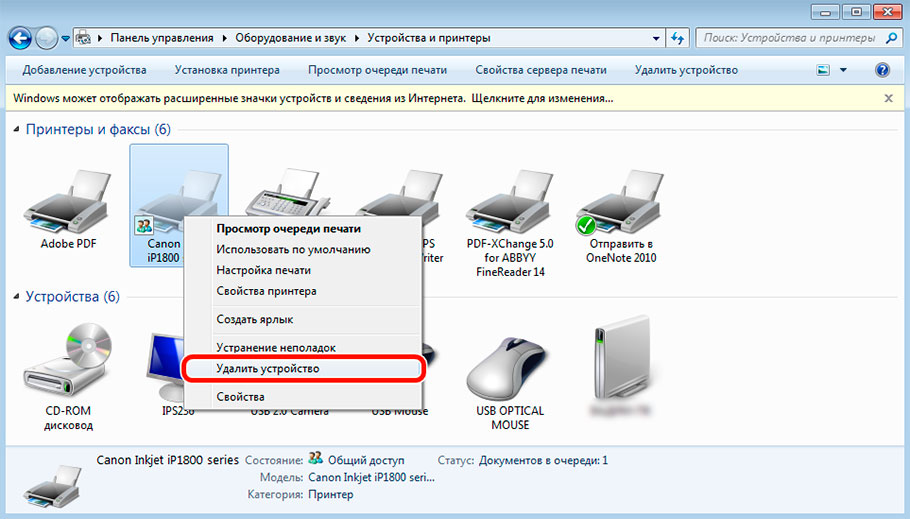Select the PDF-XChange 5.0 printer icon

(510, 202)
